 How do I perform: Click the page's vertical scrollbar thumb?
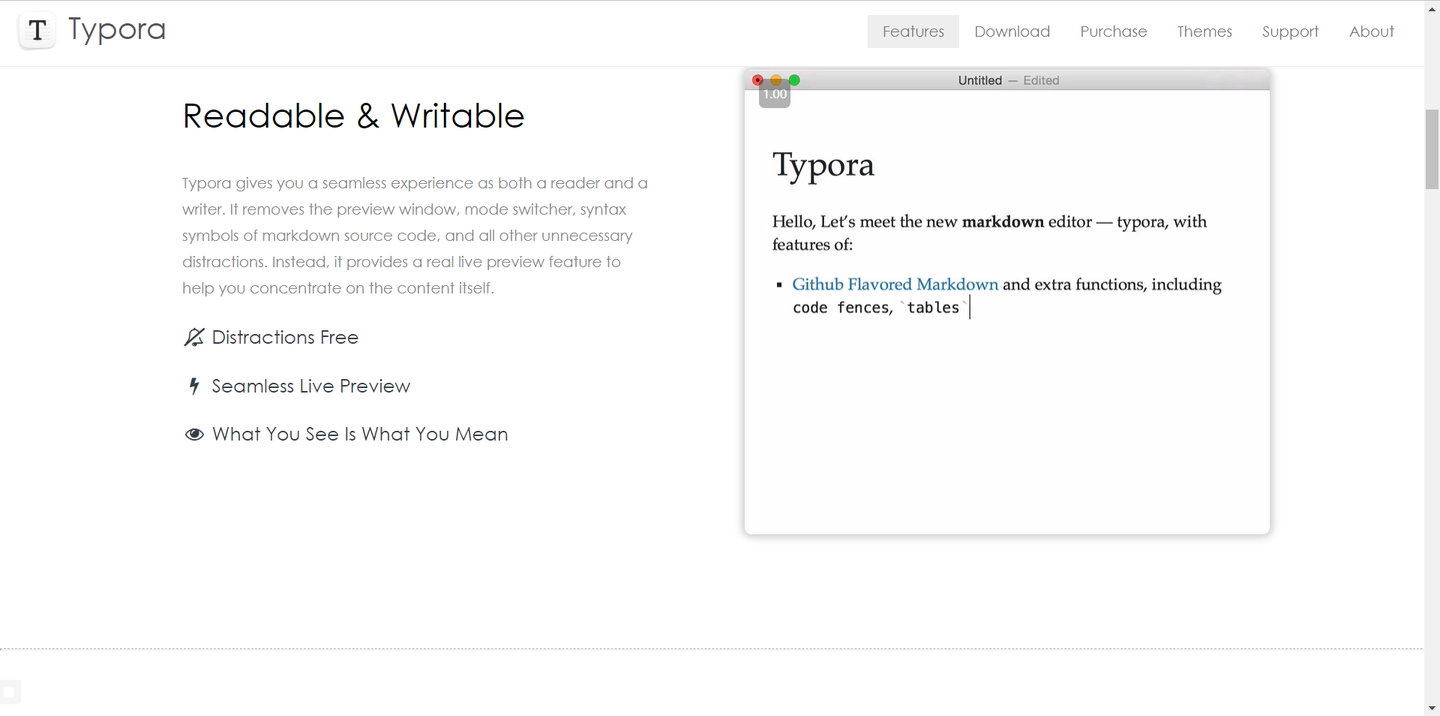click(1432, 148)
